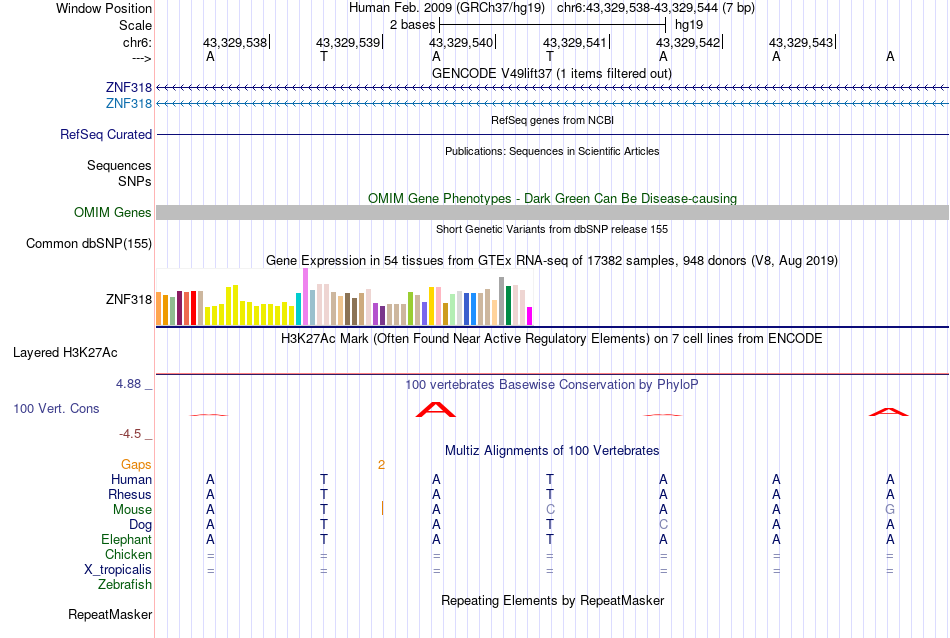950x638 pixels.
Task: Select the Human alignment row label
Action: tap(131, 479)
